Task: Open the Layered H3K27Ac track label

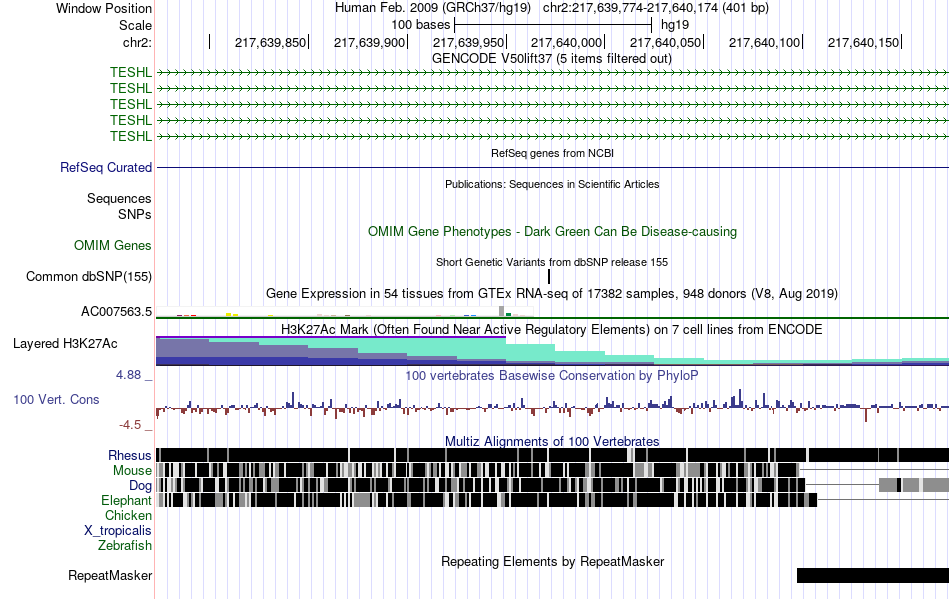Action: coord(65,343)
